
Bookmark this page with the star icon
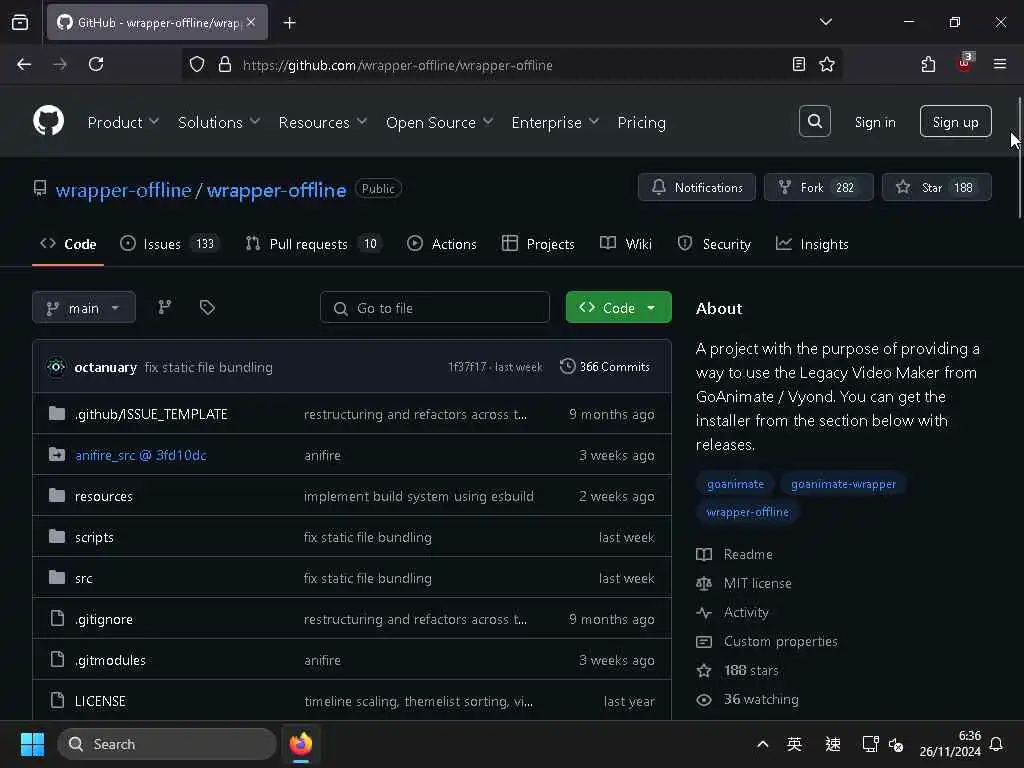click(827, 64)
